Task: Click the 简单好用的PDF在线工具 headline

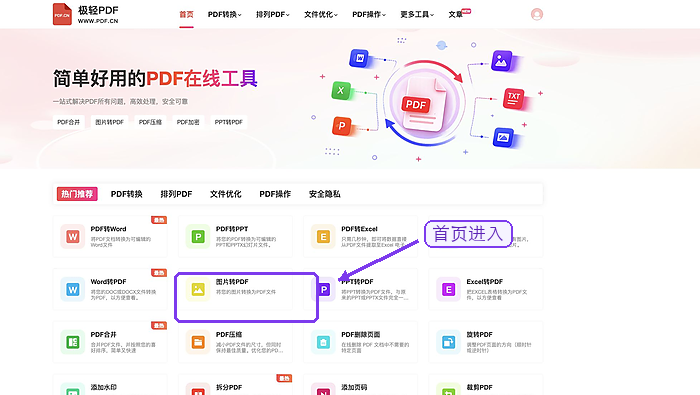Action: (x=155, y=79)
